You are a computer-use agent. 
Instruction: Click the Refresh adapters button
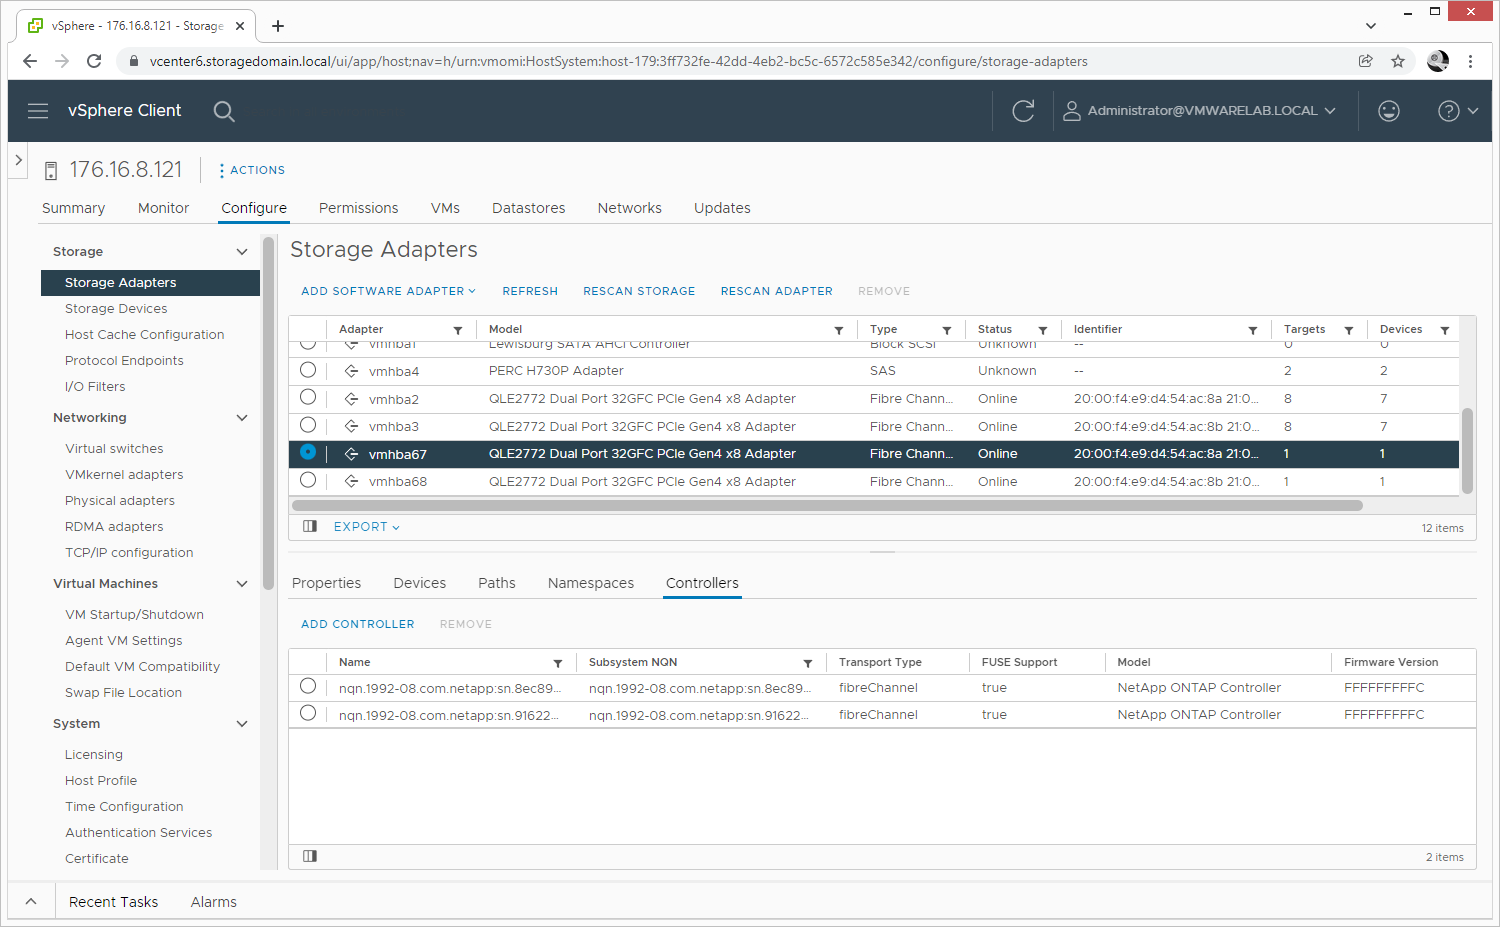(530, 291)
